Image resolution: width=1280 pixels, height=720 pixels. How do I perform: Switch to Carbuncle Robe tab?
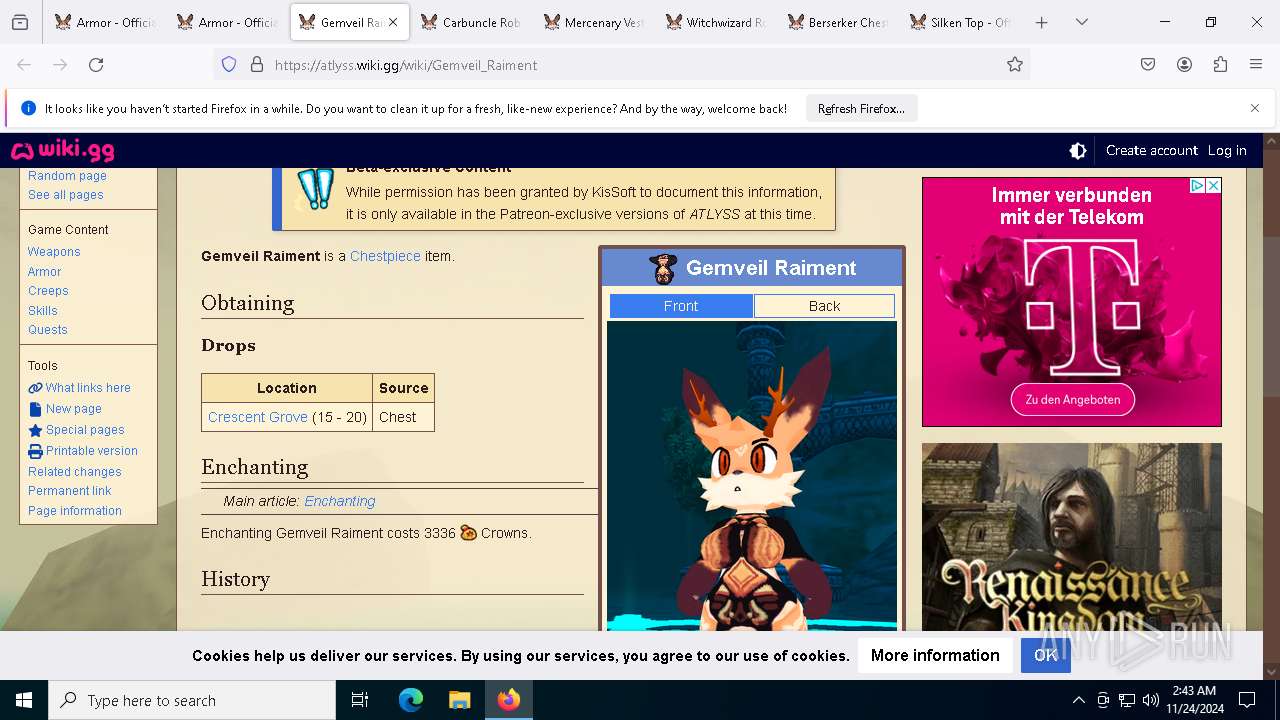pos(471,22)
